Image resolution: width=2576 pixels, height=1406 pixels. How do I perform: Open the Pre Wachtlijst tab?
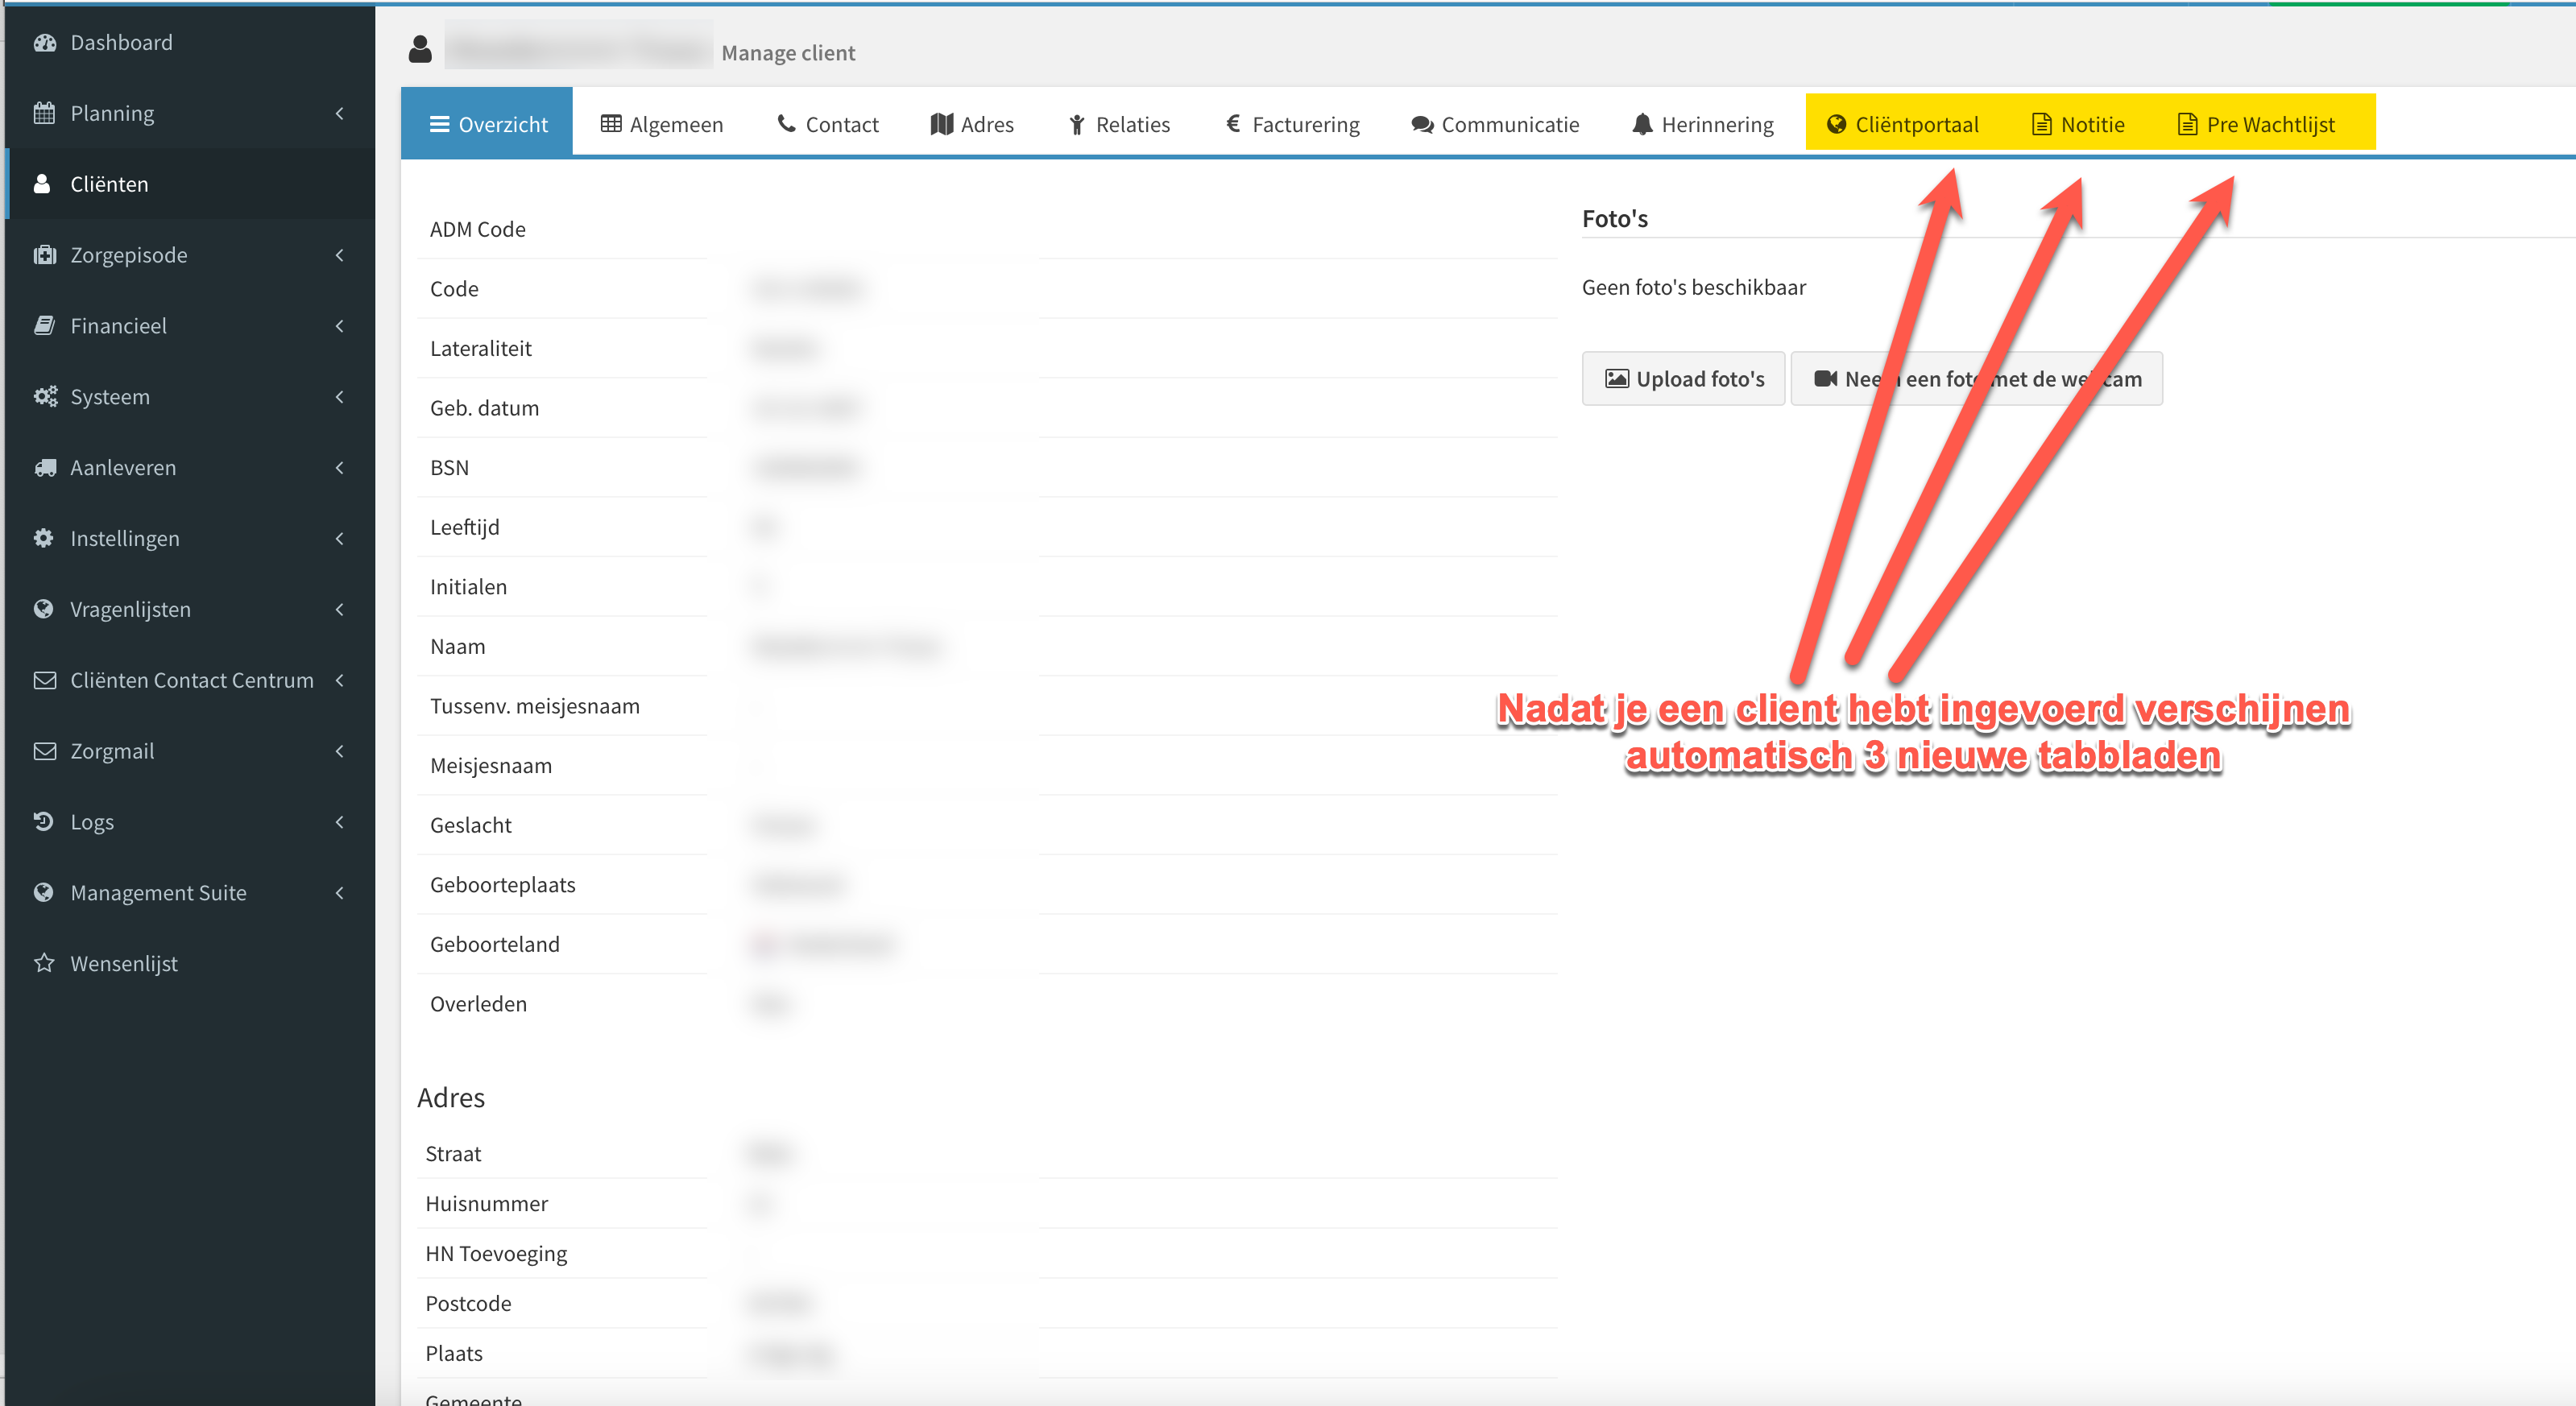(2258, 124)
